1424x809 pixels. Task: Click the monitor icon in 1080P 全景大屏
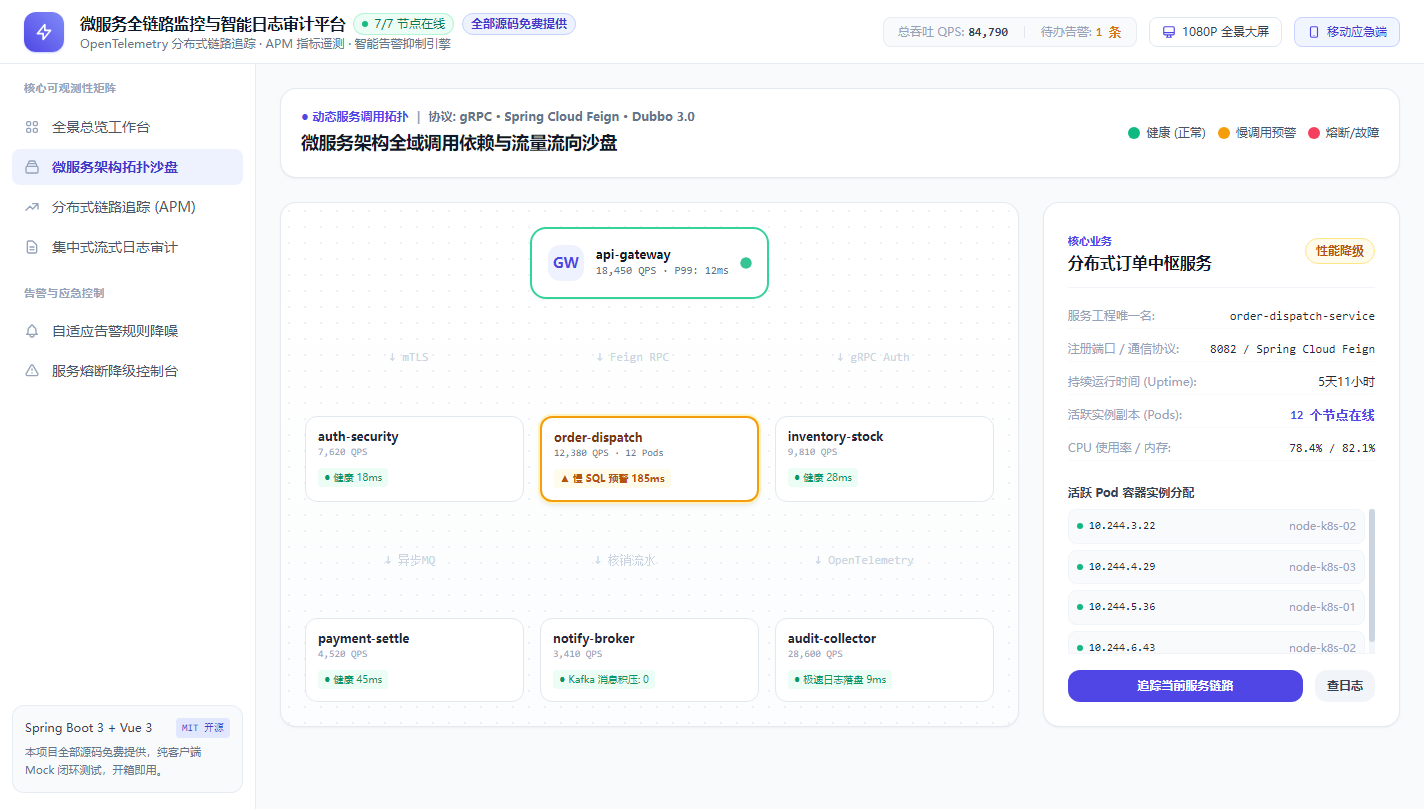1168,32
